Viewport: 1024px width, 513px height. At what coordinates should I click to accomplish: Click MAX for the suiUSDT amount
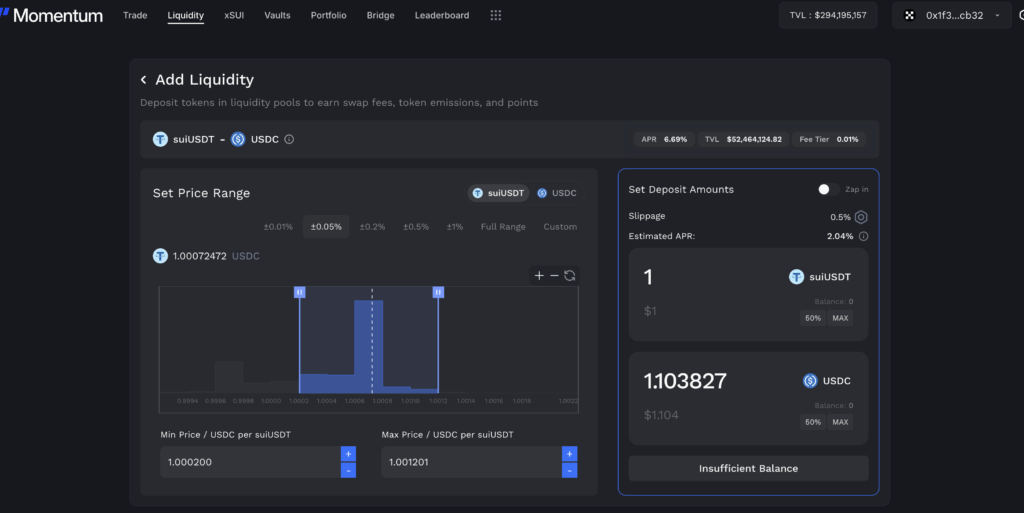point(840,318)
